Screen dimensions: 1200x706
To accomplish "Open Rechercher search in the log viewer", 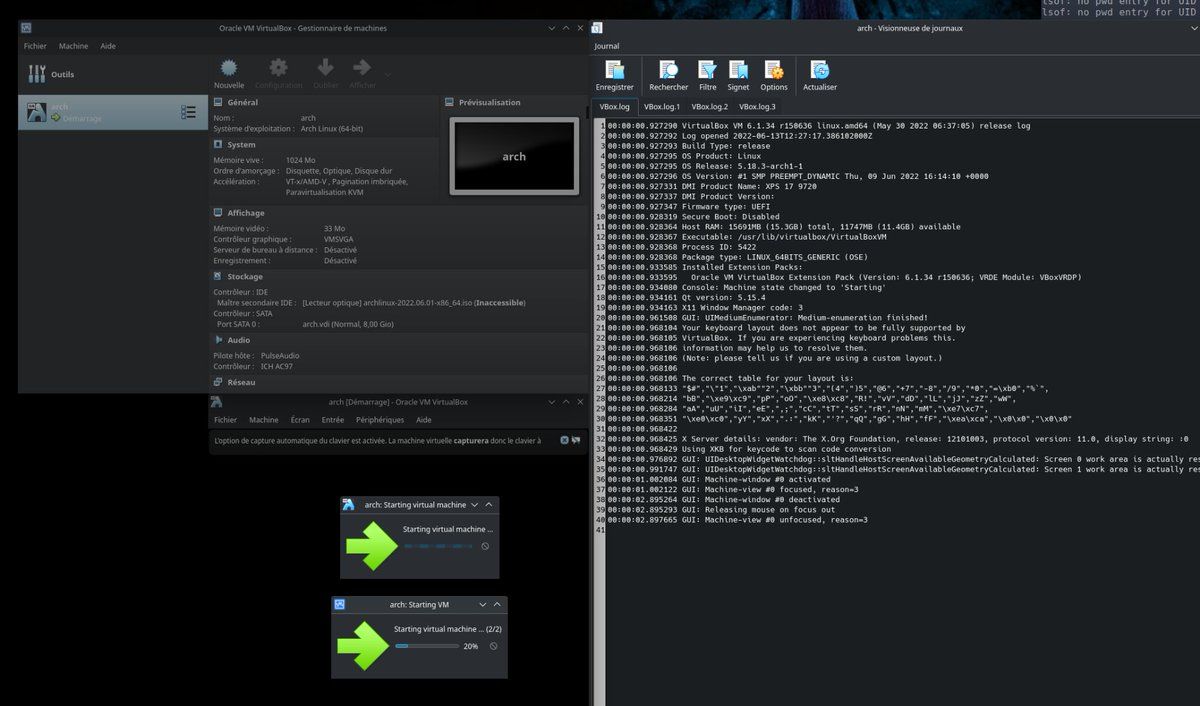I will pos(668,71).
